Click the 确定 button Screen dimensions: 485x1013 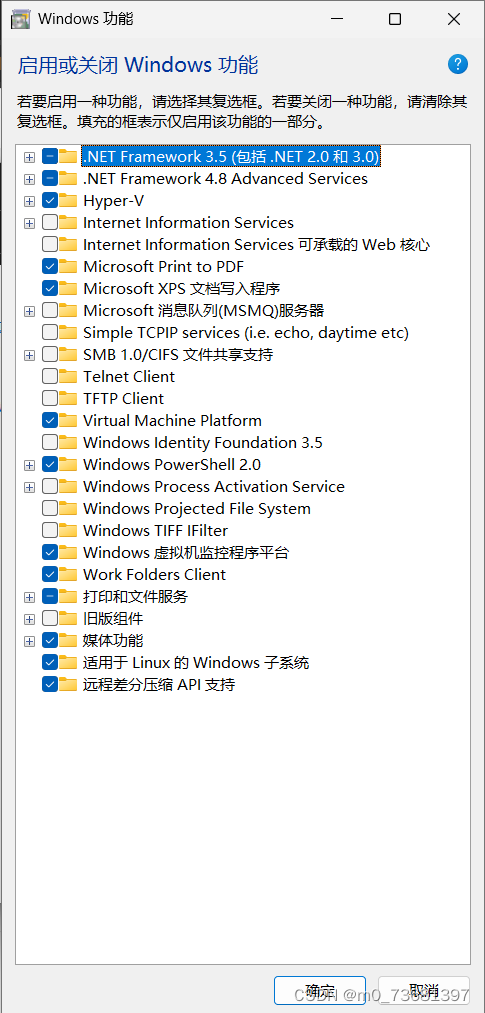320,990
